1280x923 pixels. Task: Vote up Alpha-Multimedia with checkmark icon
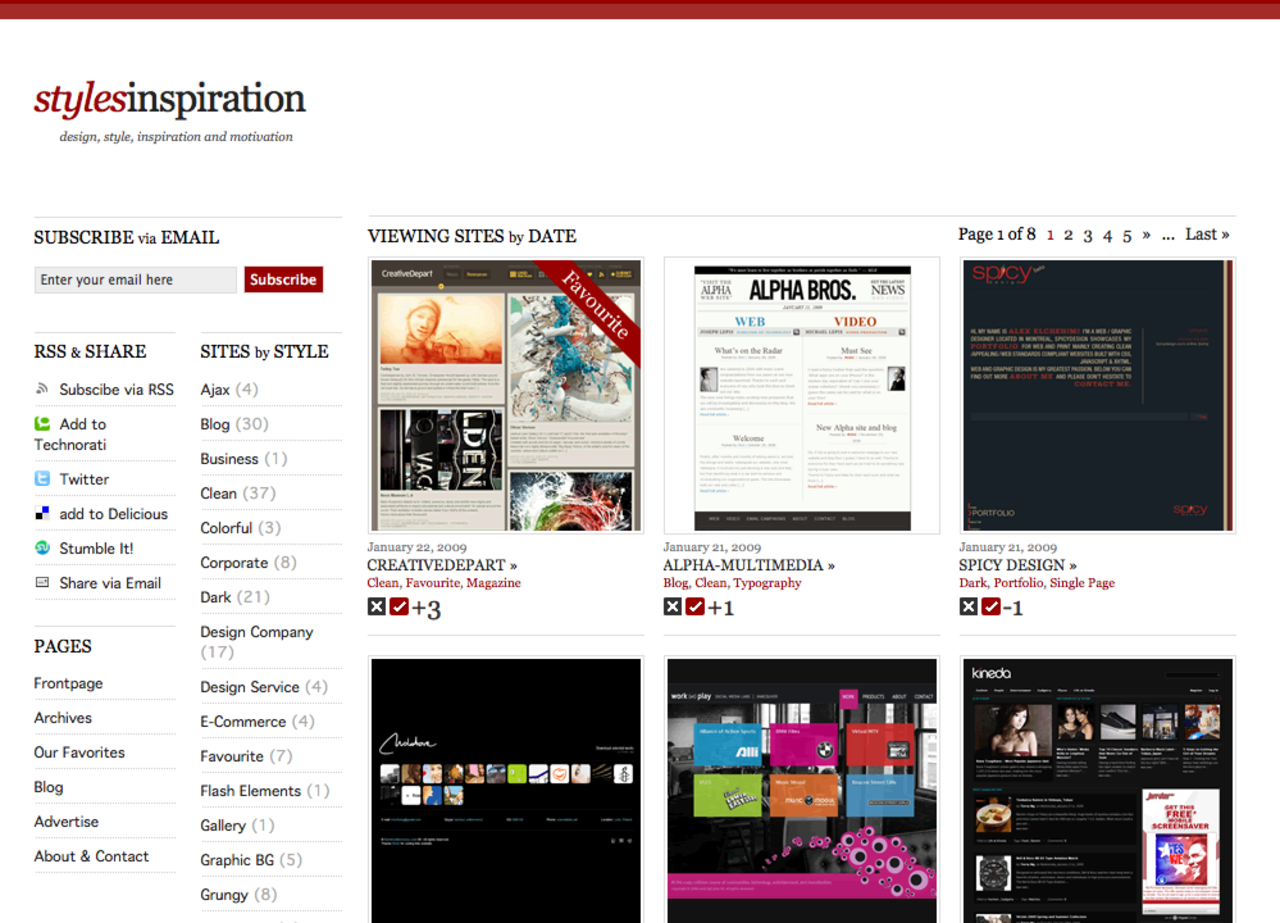pyautogui.click(x=695, y=607)
